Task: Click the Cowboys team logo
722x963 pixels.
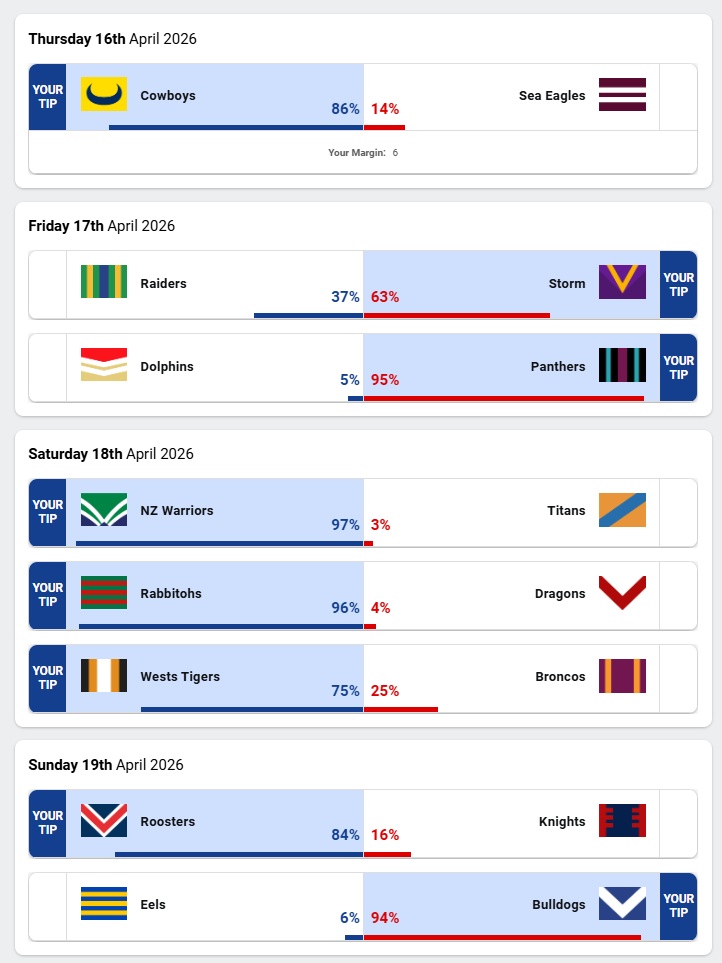Action: [103, 94]
